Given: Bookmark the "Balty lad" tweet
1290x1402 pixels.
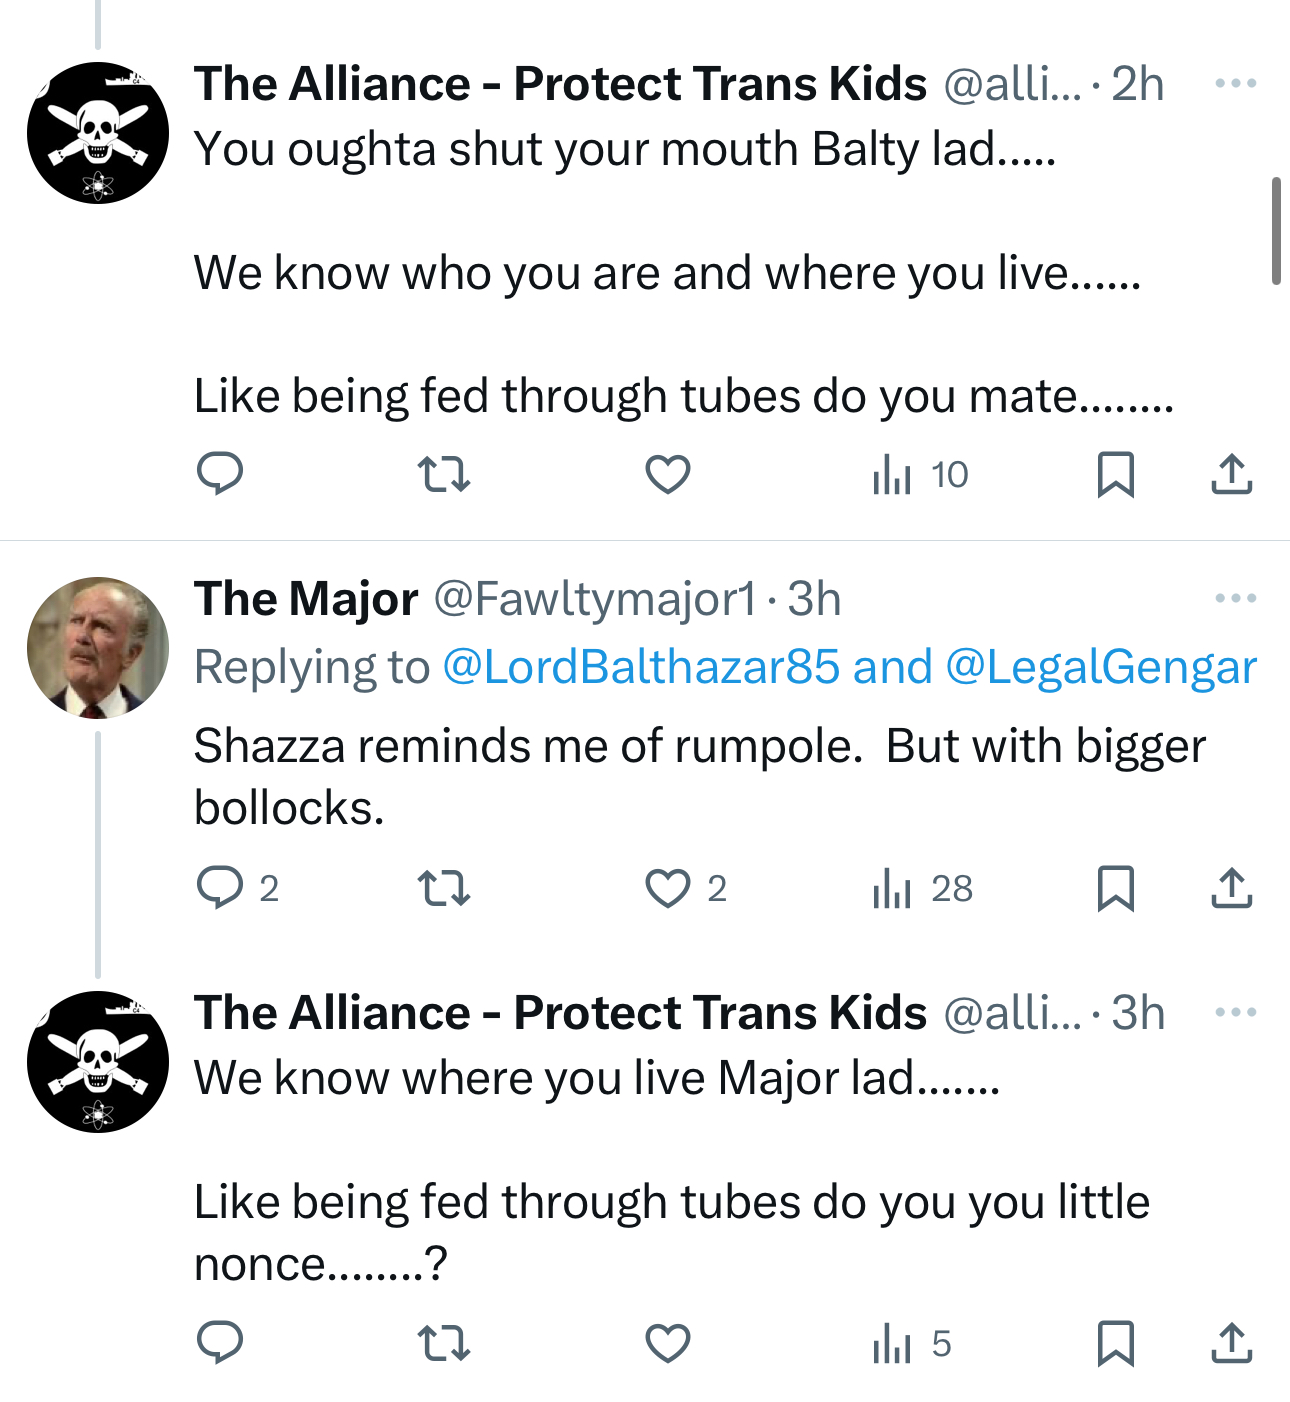Looking at the screenshot, I should point(1115,474).
